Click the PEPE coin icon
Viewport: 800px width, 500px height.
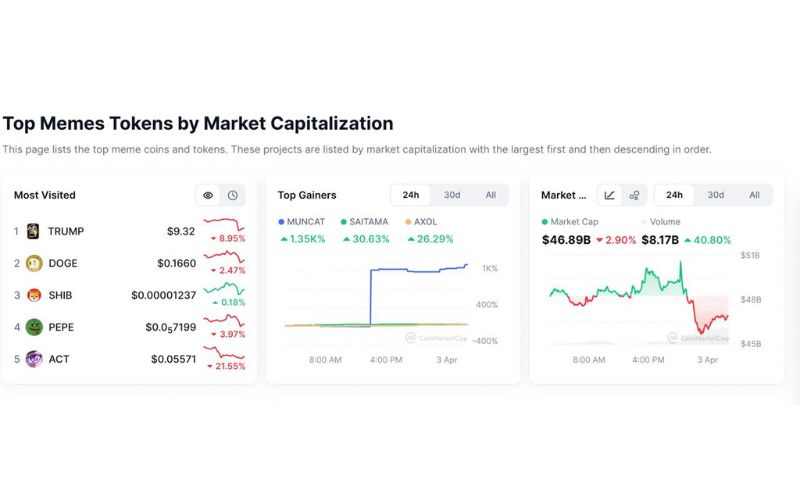[x=32, y=327]
